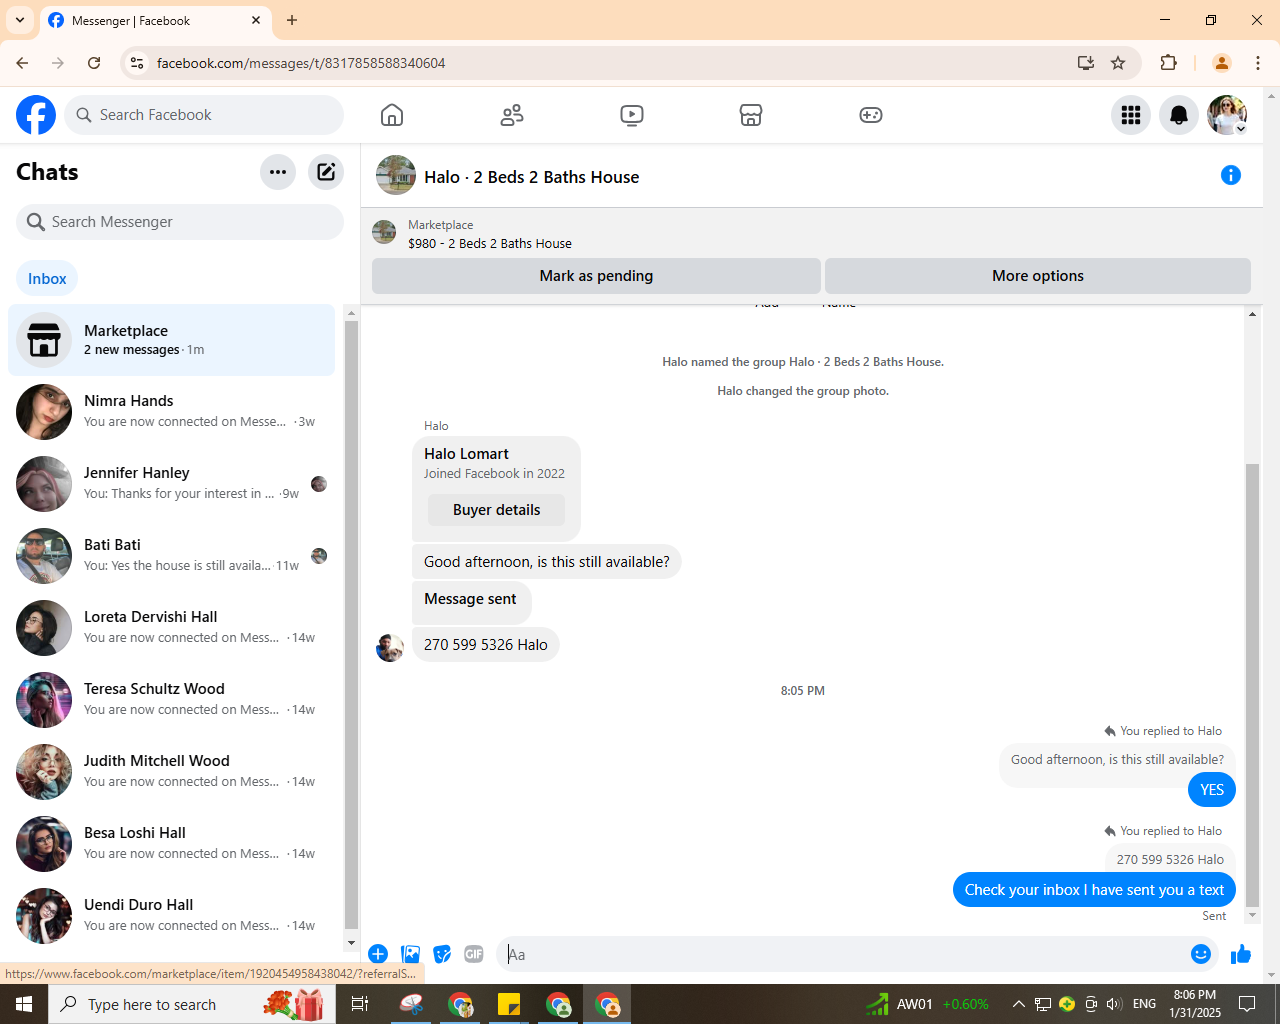The height and width of the screenshot is (1024, 1280).
Task: Open Buyer details for Halo Lomart
Action: tap(496, 510)
